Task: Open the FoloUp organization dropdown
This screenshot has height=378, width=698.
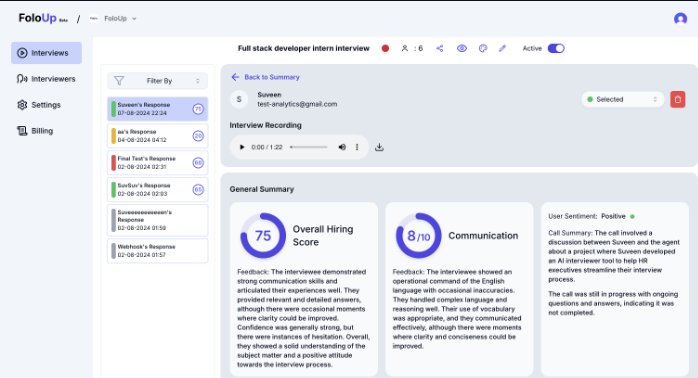Action: click(113, 19)
